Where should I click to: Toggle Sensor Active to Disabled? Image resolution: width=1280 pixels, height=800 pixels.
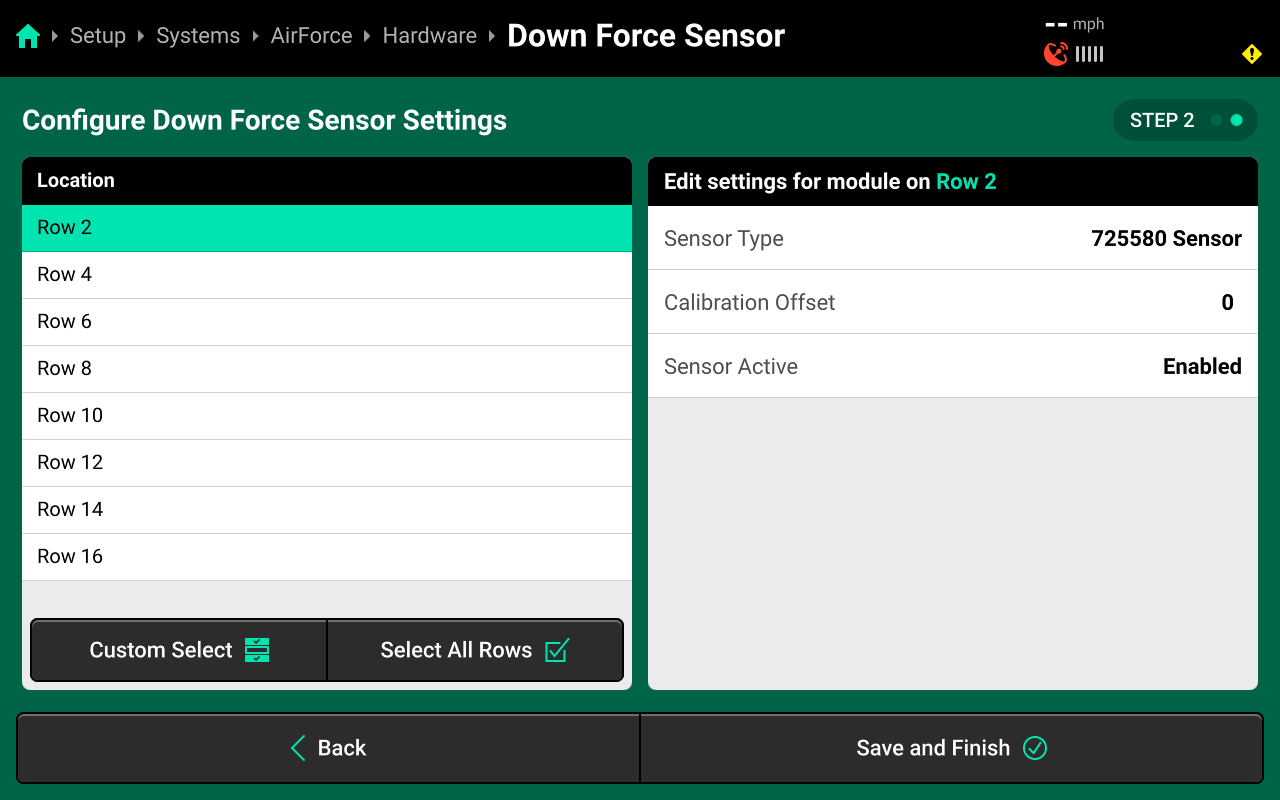point(952,366)
